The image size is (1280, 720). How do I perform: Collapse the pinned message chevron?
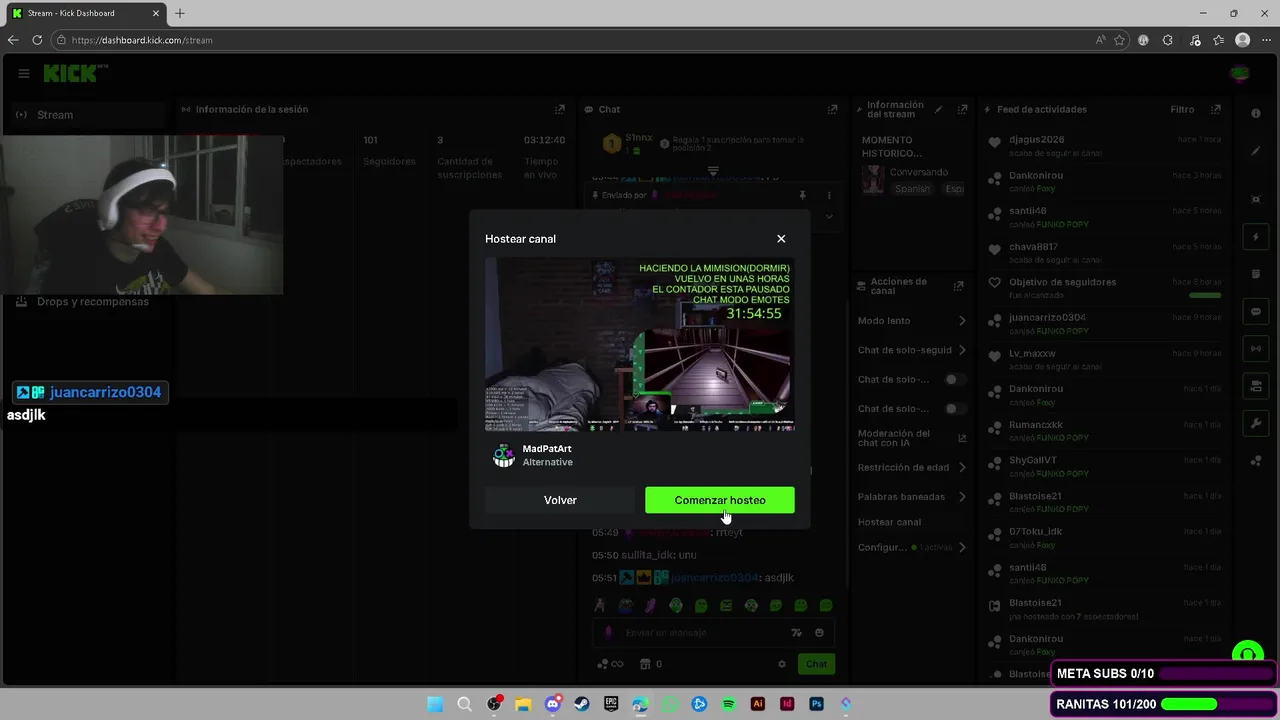(829, 216)
